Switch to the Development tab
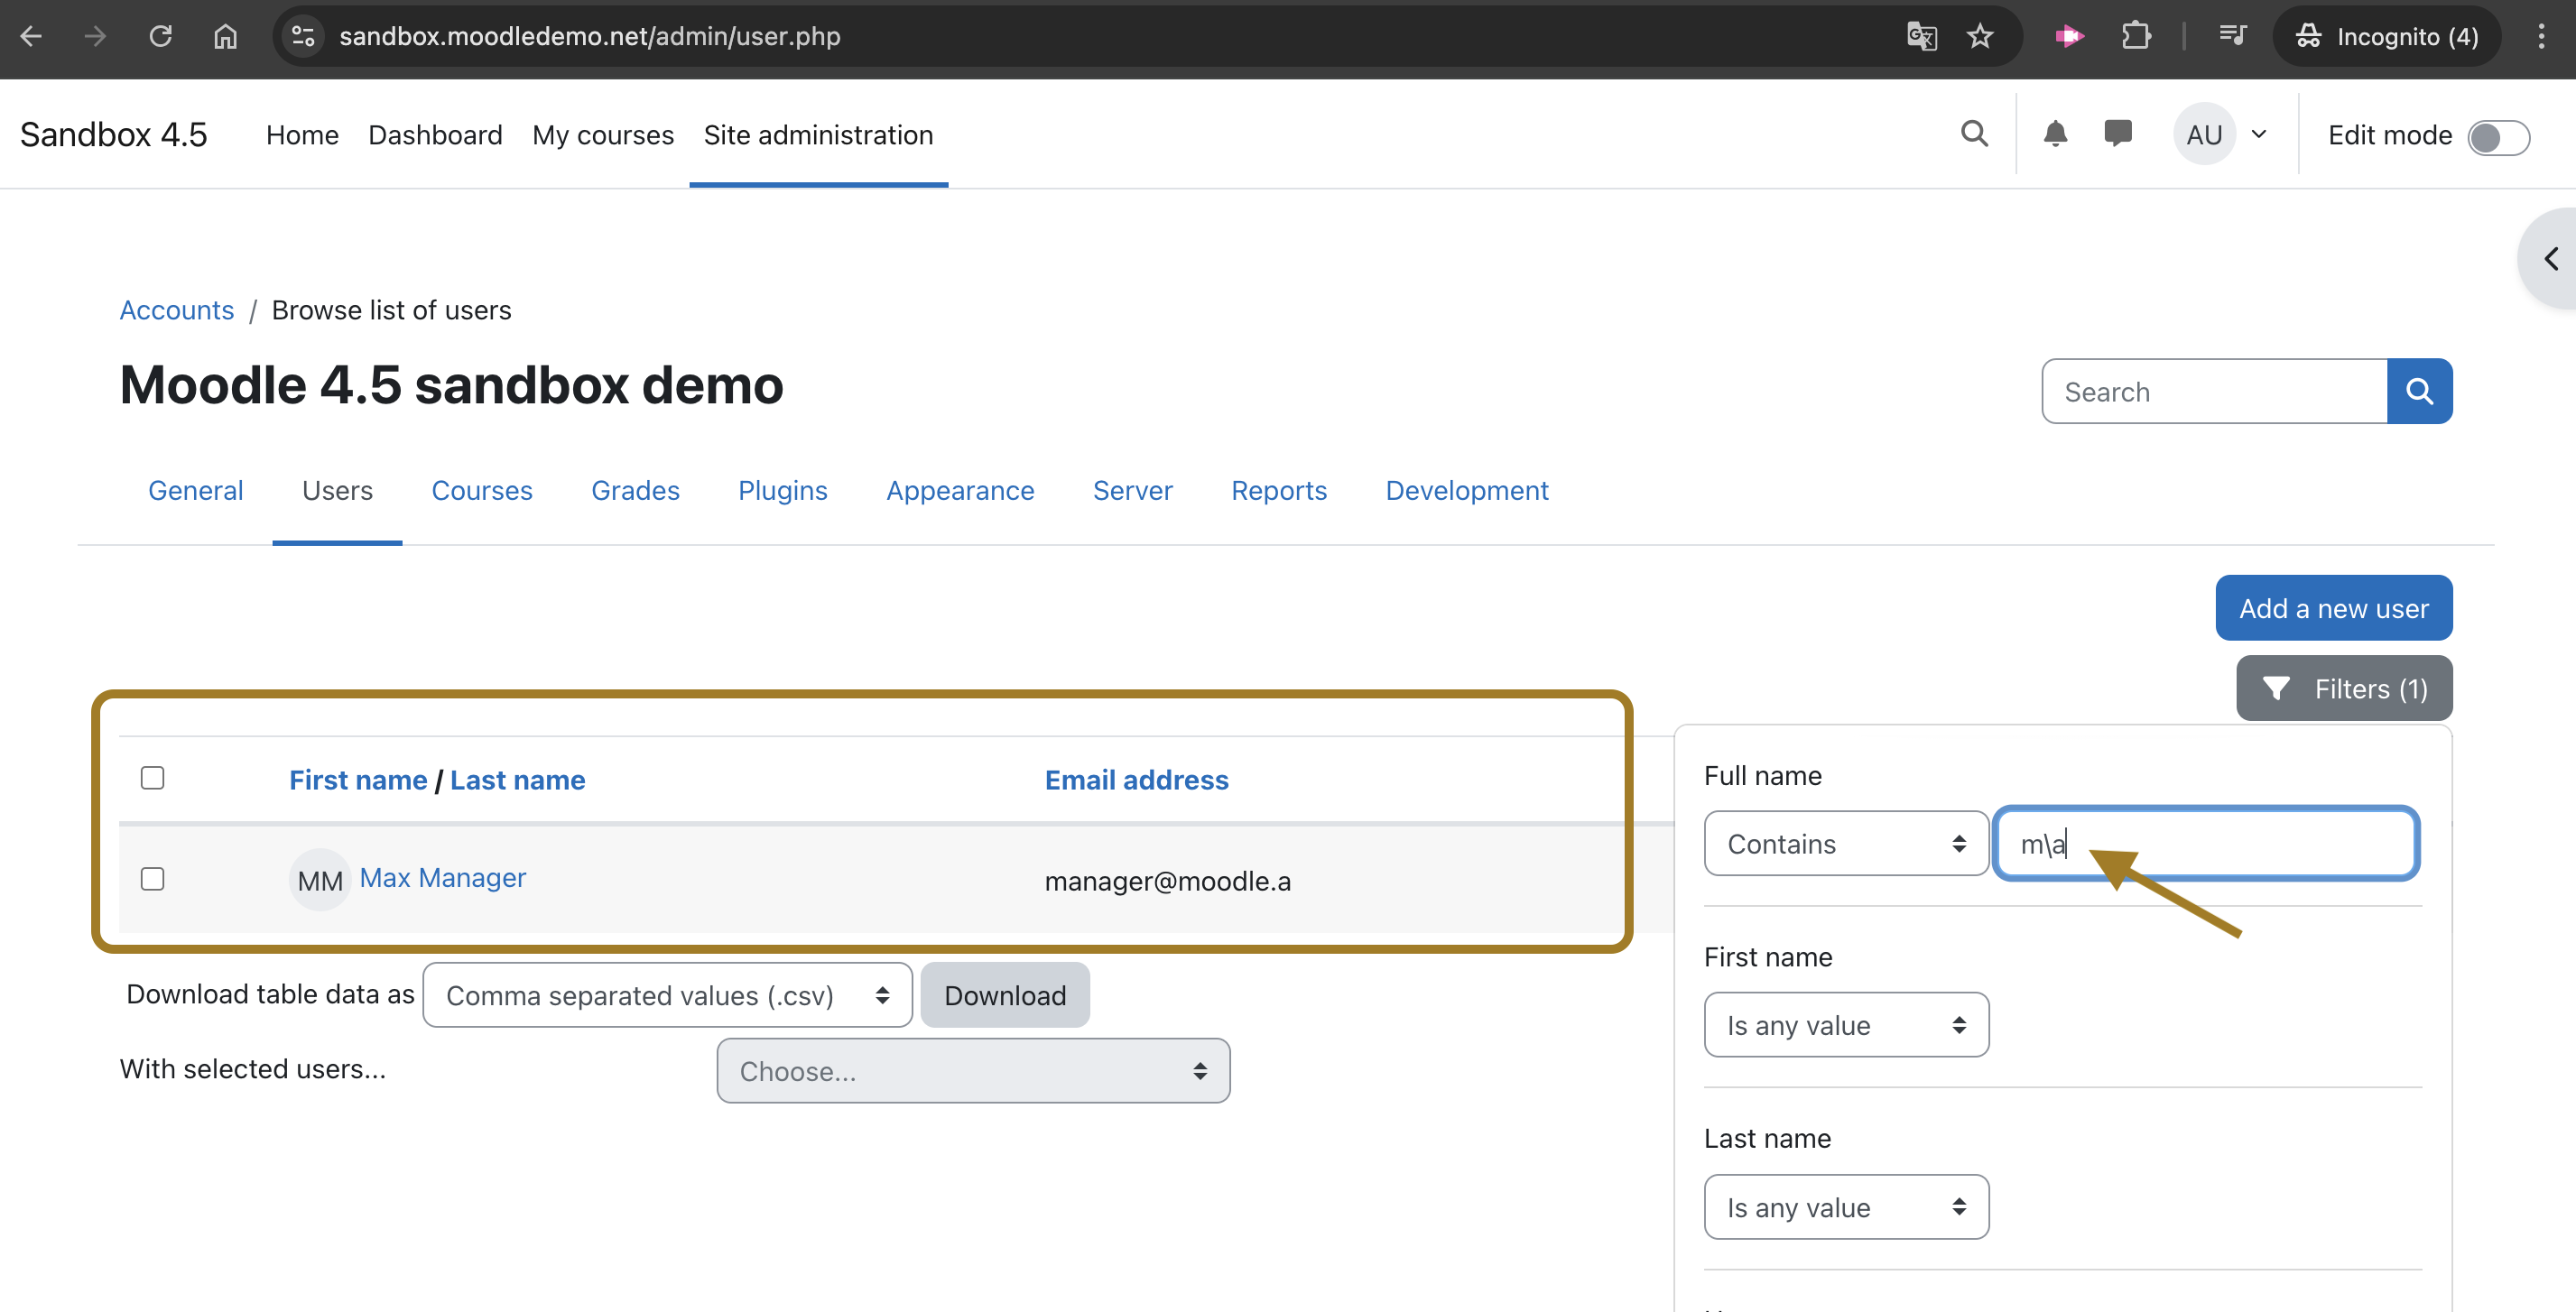 click(1466, 490)
